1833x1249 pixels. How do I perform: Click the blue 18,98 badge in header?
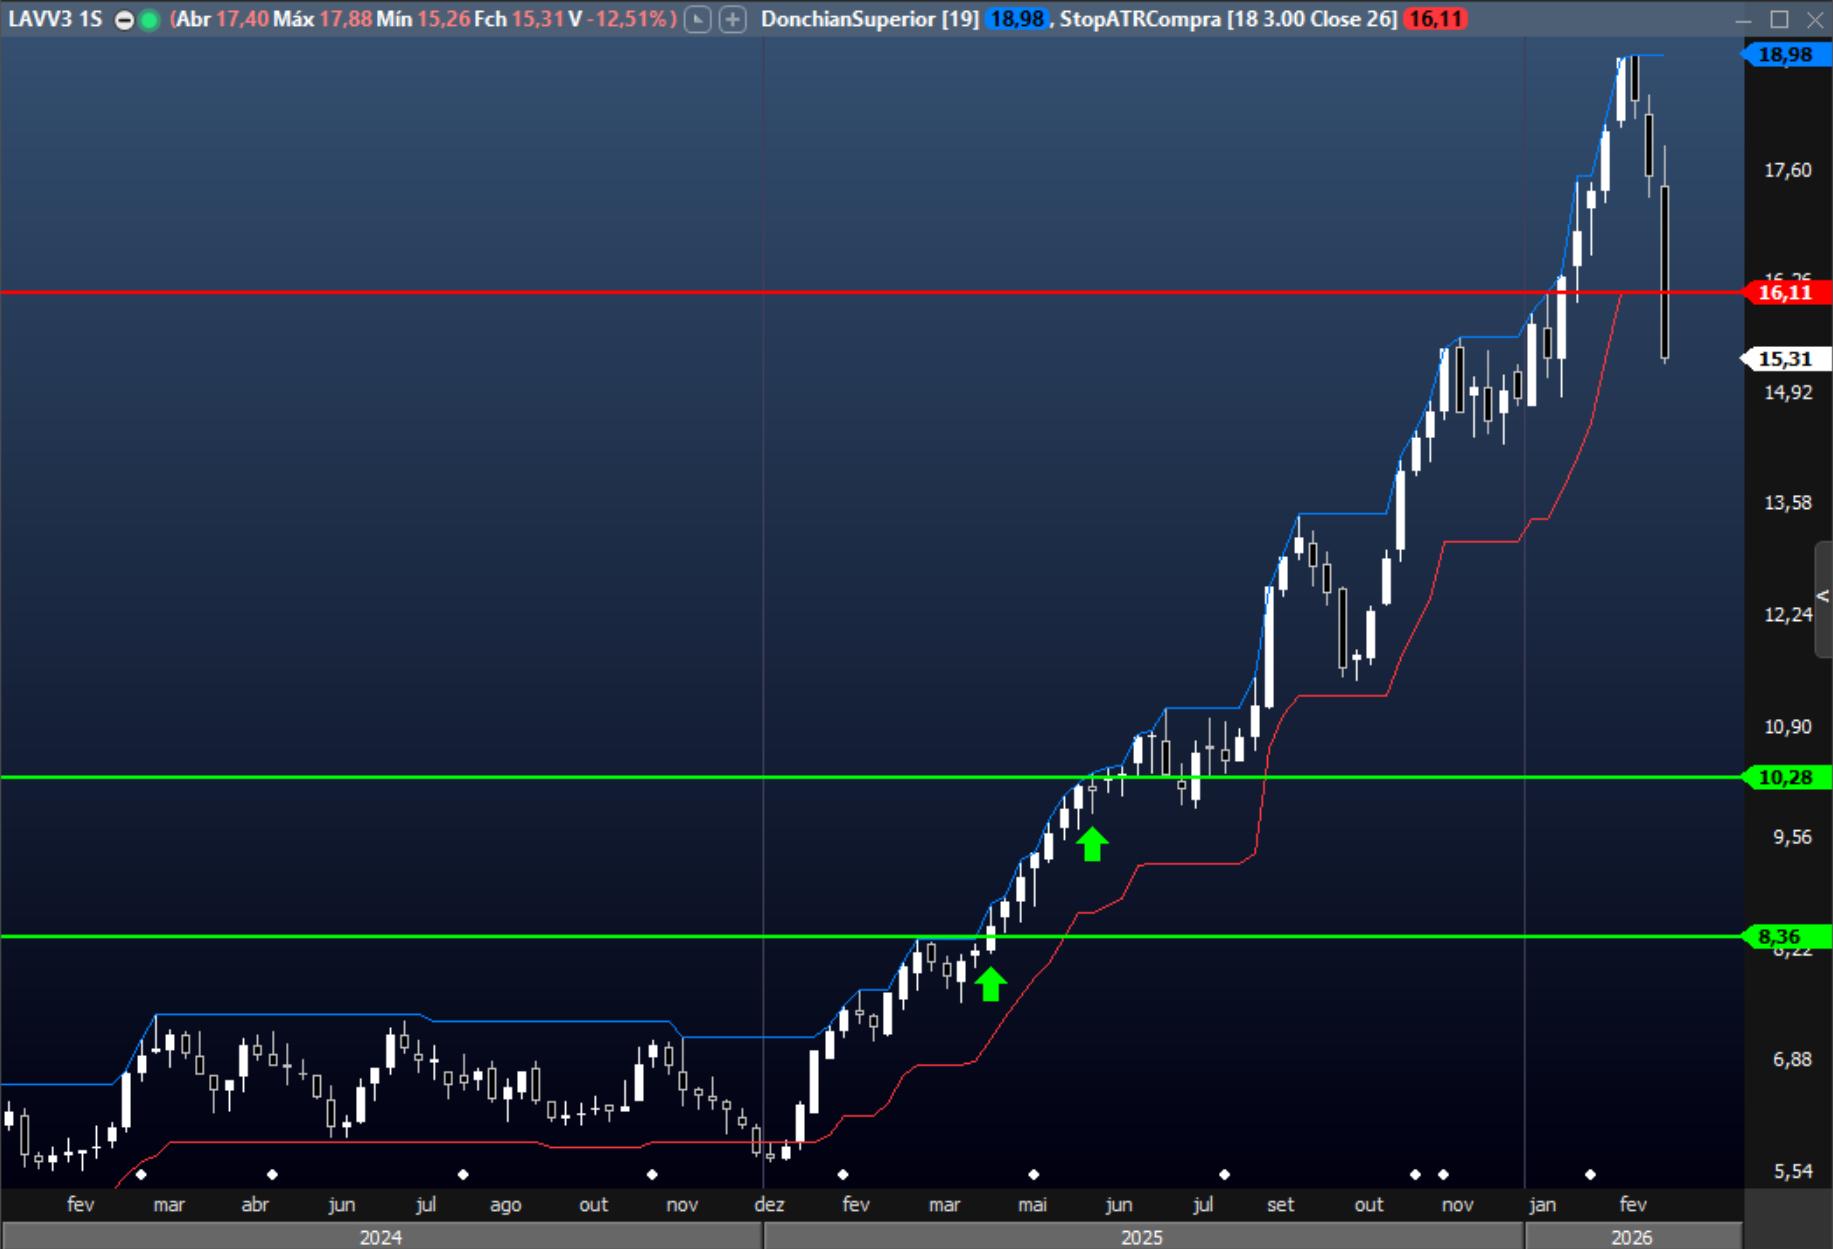[1016, 19]
